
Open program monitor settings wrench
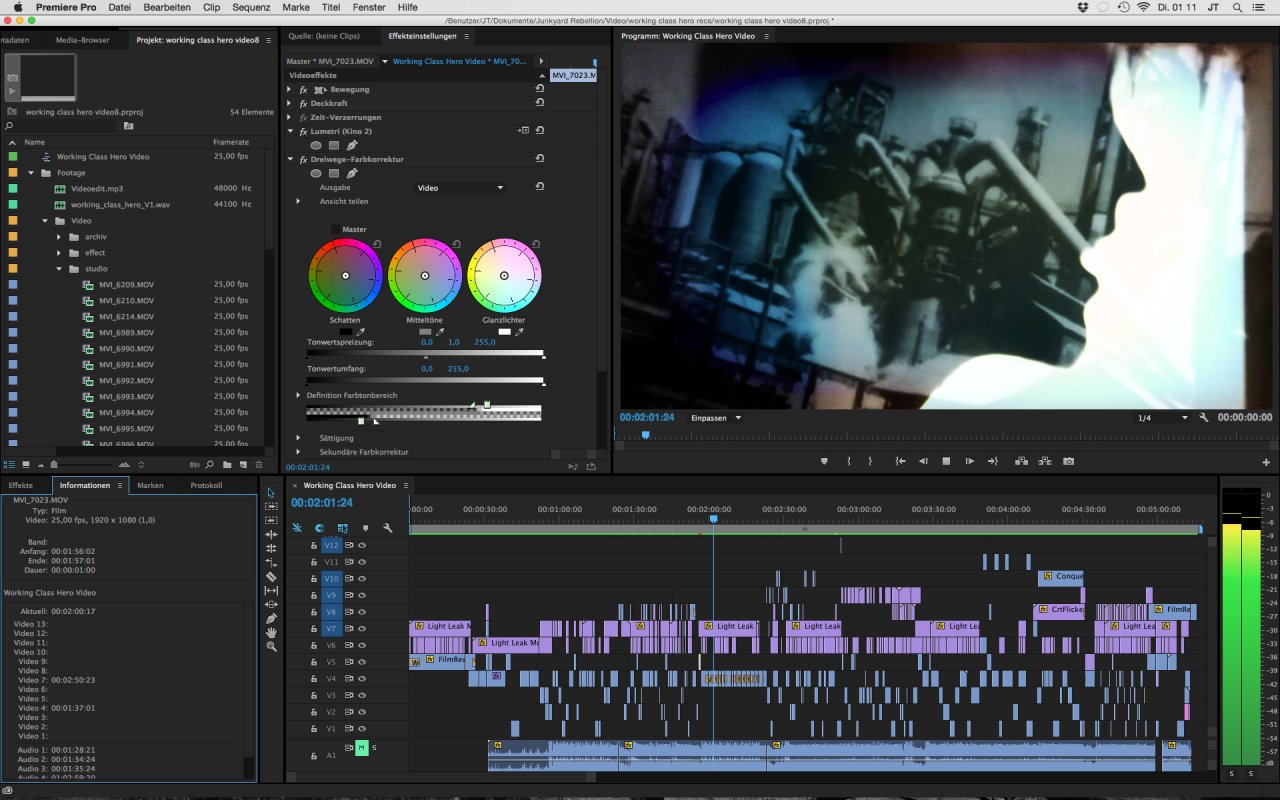[1204, 418]
